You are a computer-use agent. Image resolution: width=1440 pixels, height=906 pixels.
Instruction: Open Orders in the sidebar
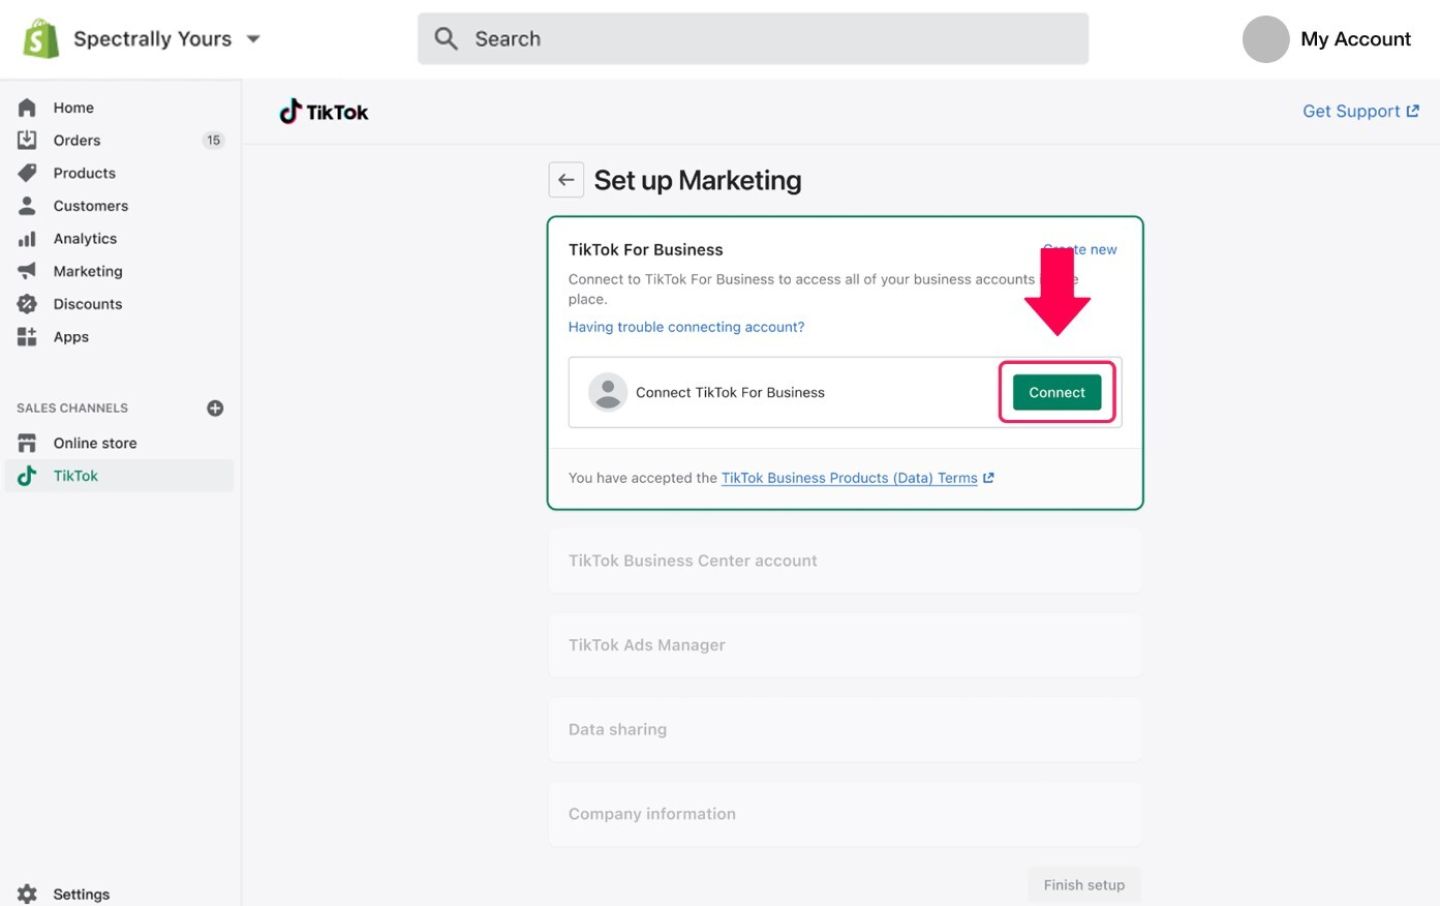76,140
